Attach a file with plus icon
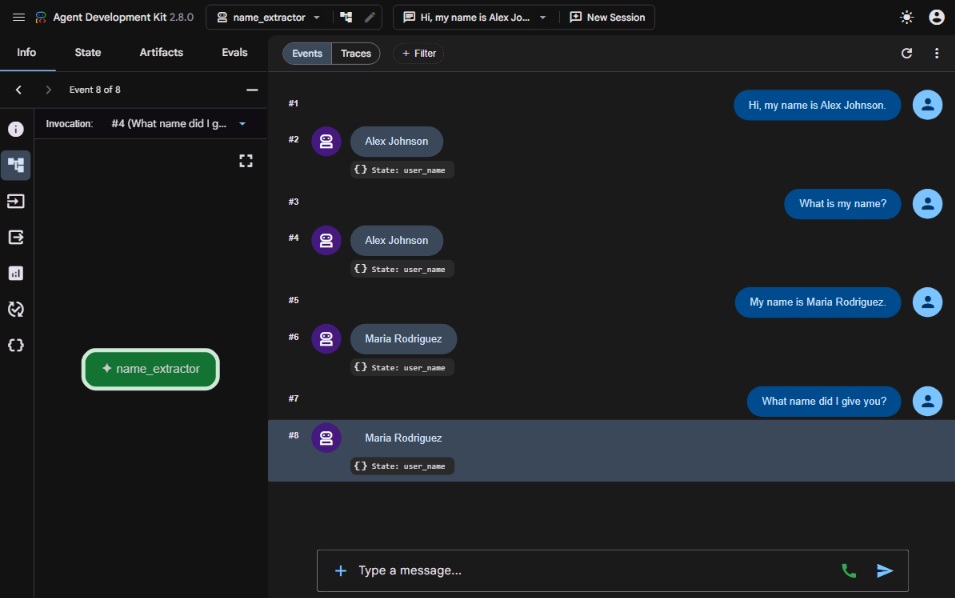955x598 pixels. [x=340, y=570]
